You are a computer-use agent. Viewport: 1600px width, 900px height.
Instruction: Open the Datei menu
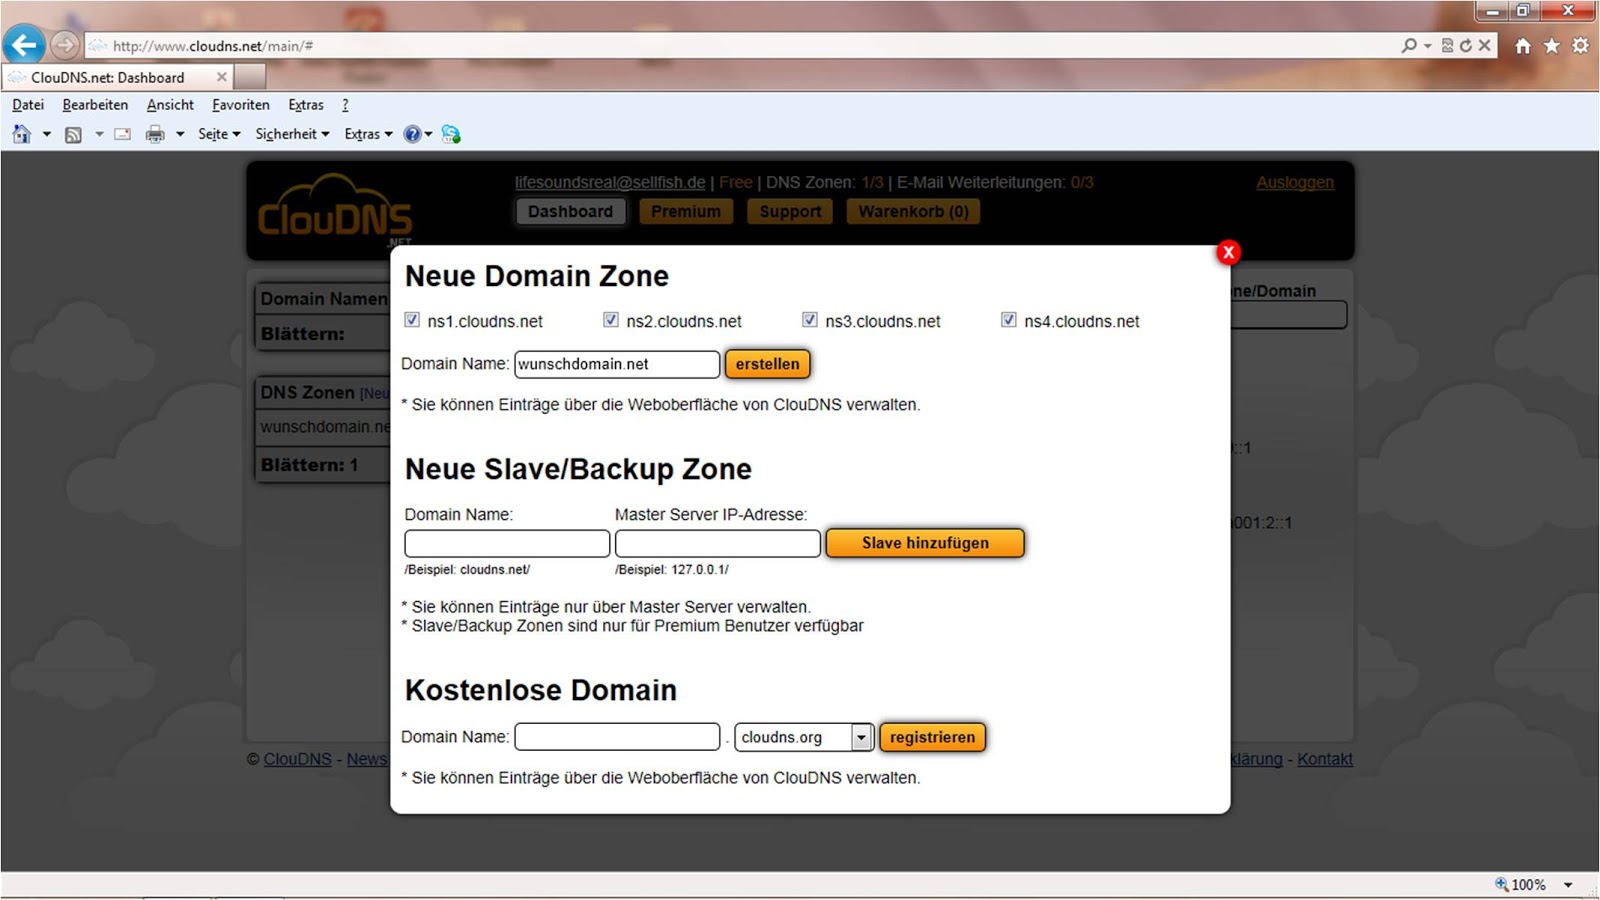28,105
